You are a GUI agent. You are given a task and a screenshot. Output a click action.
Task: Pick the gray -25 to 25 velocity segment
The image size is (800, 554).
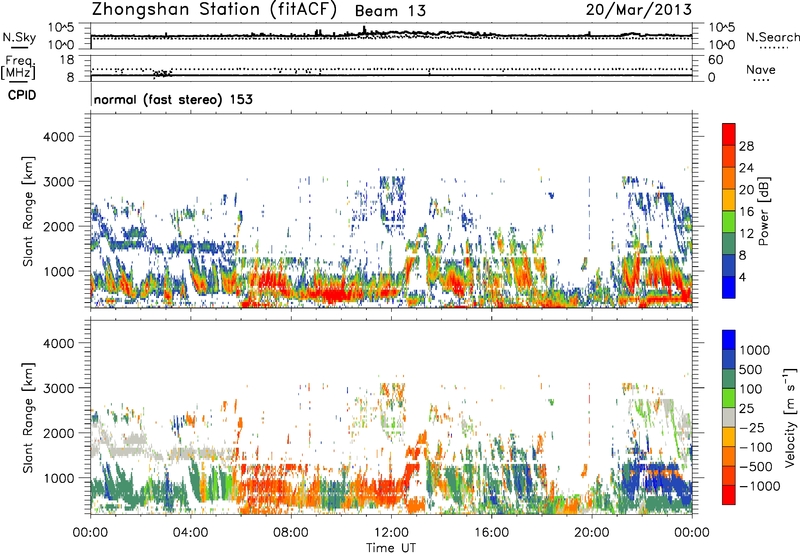pyautogui.click(x=729, y=418)
